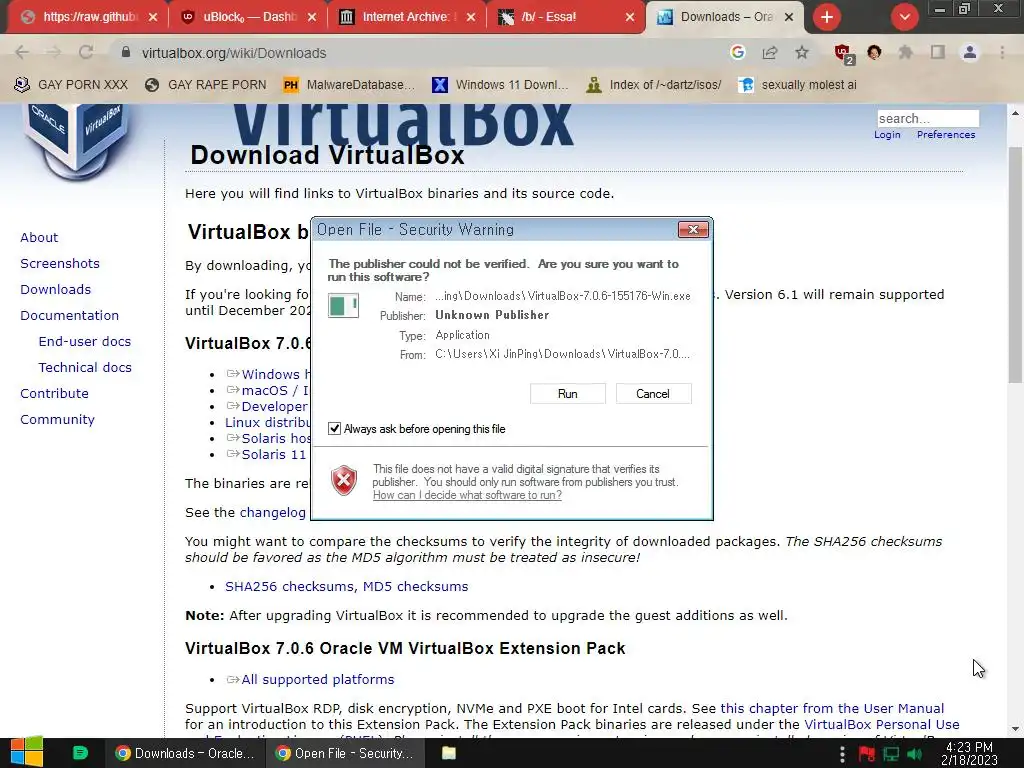Bookmark this page with the star icon

802,53
